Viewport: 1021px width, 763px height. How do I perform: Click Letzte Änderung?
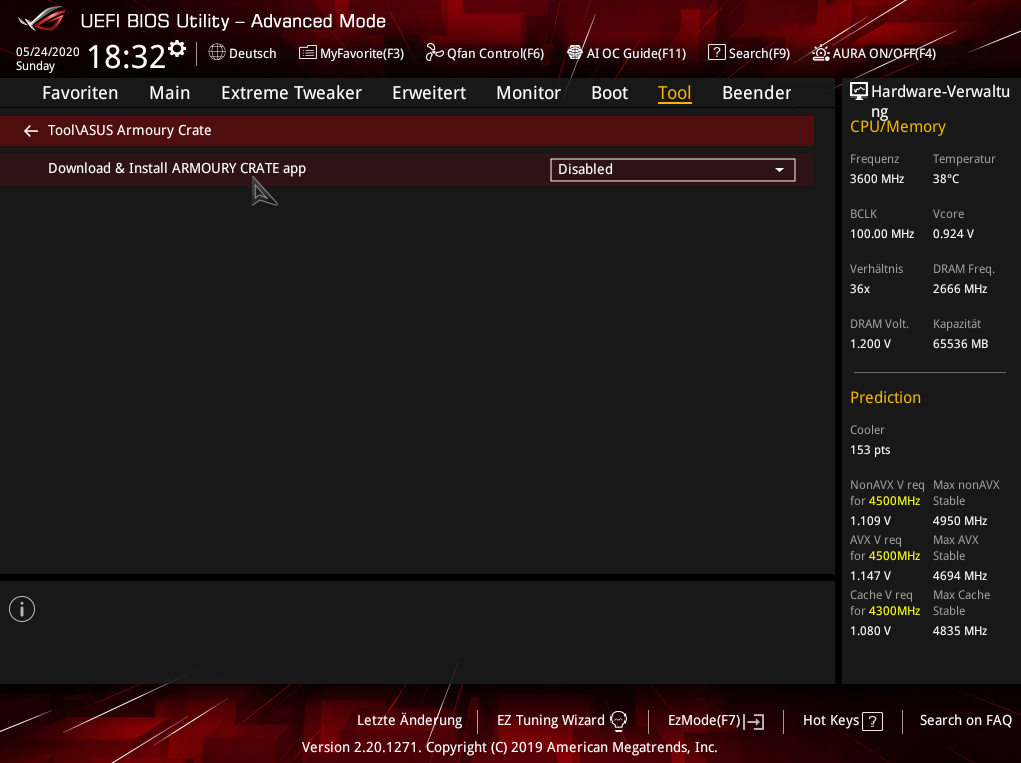click(410, 720)
